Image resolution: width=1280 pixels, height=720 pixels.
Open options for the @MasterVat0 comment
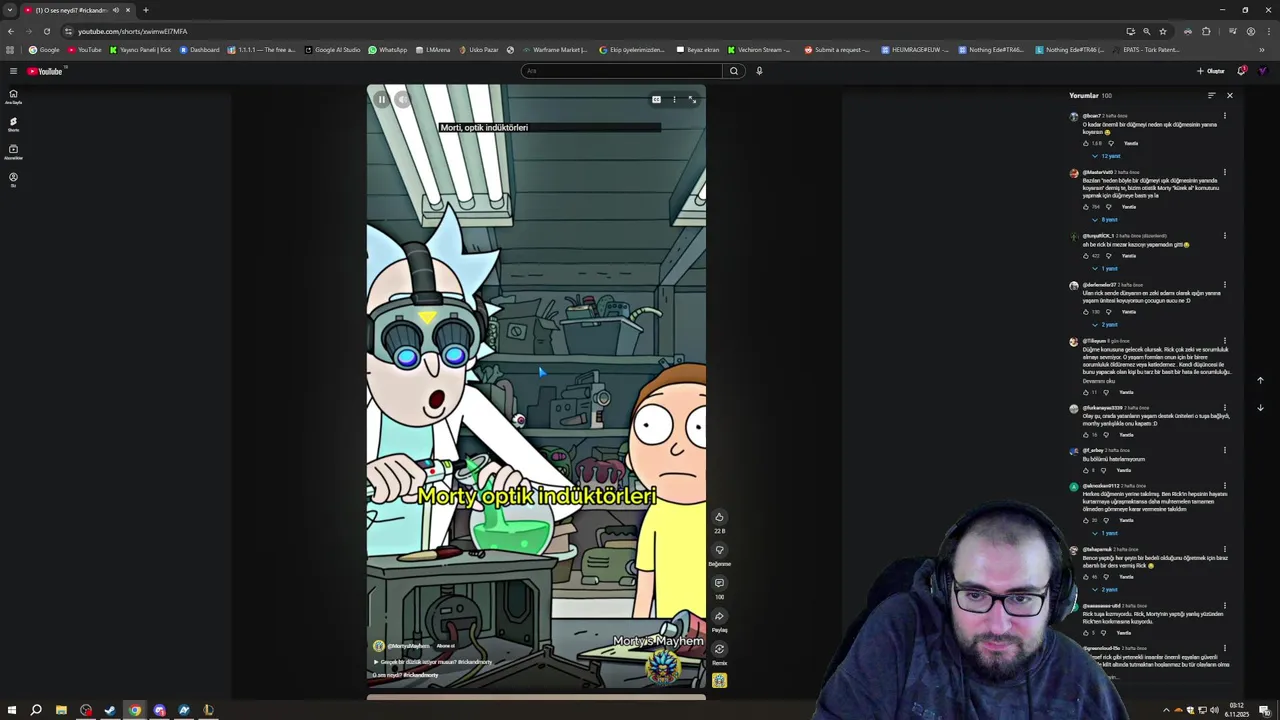coord(1224,172)
